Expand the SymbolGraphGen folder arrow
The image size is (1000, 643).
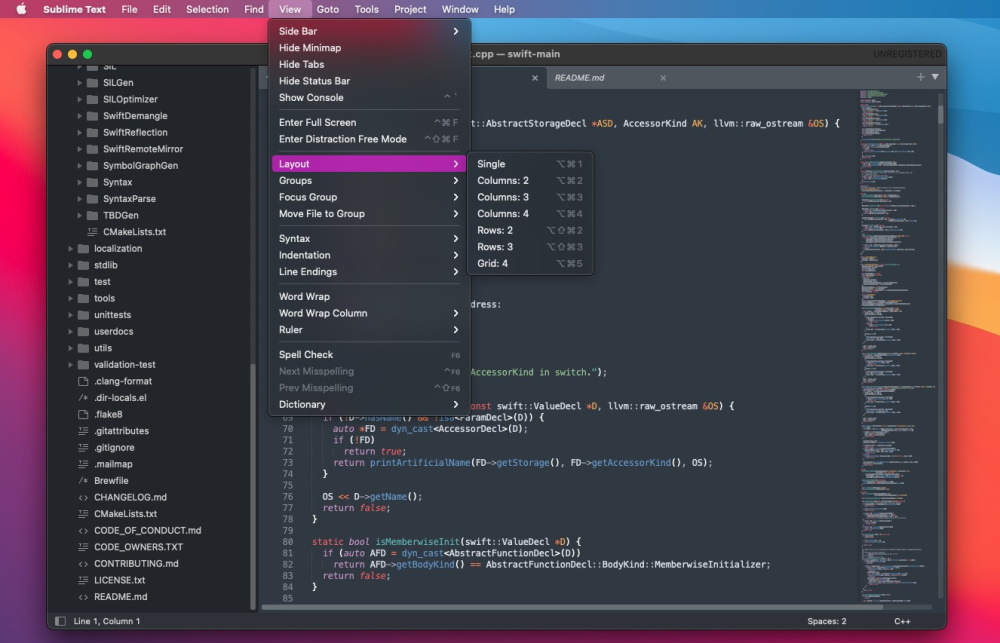pos(79,165)
